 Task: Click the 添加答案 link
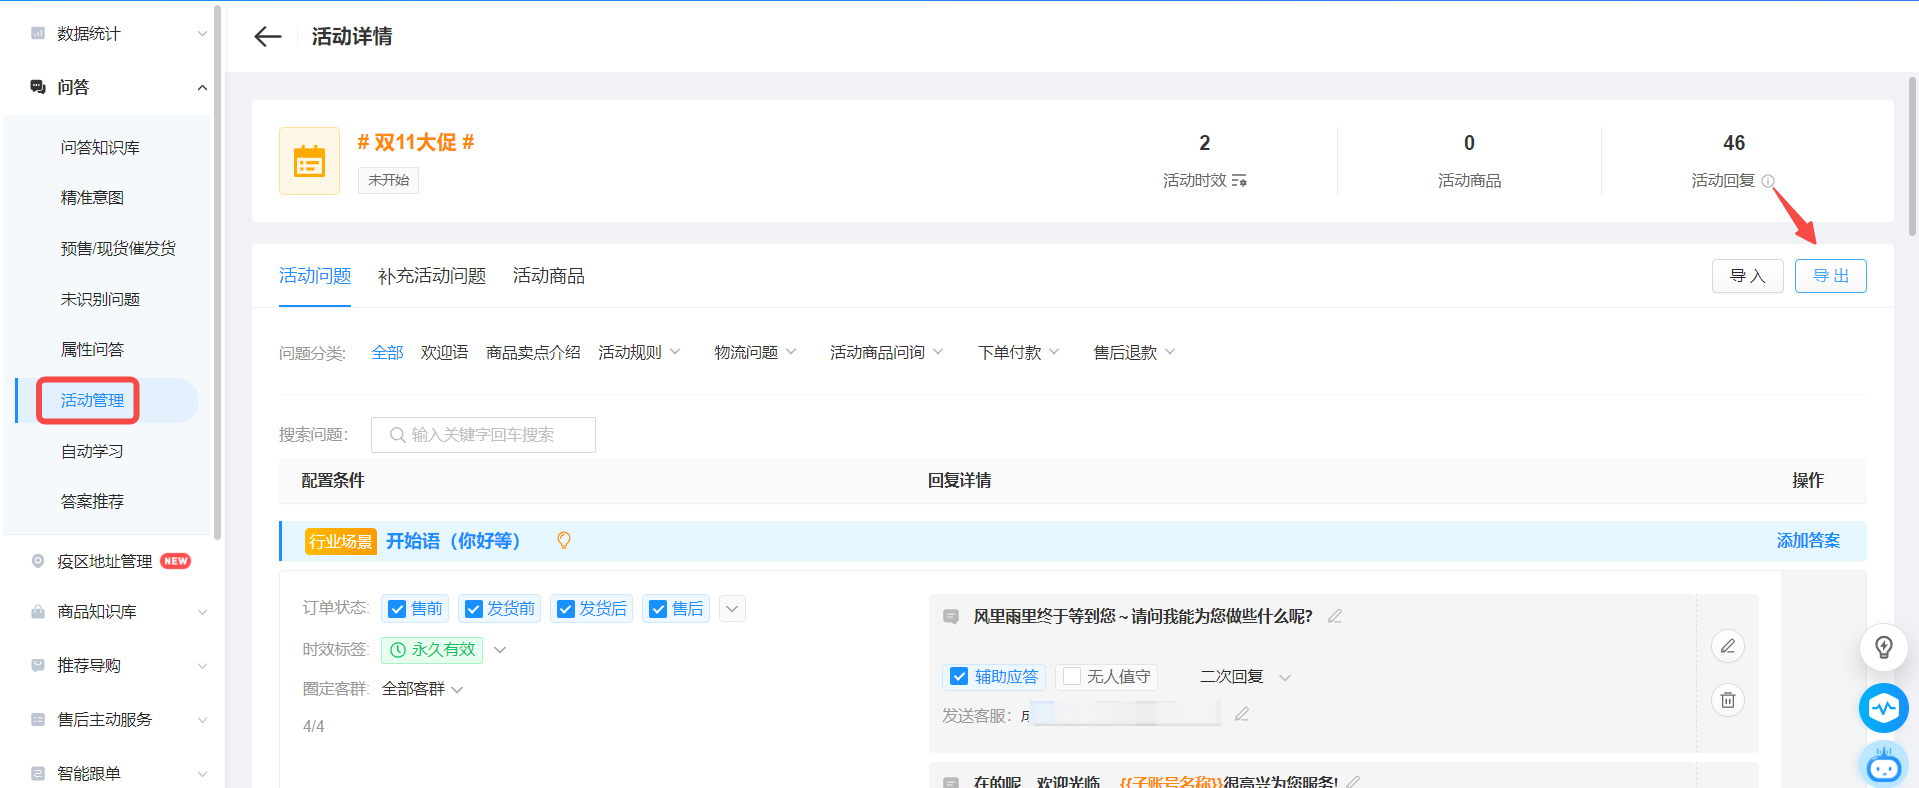[1808, 540]
